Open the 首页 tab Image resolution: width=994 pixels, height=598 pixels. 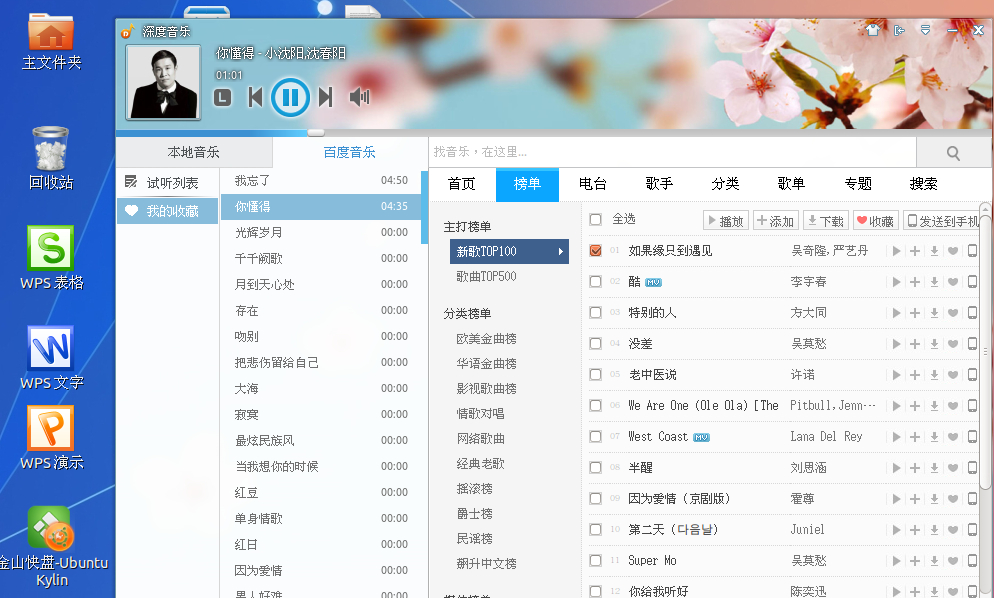click(462, 185)
